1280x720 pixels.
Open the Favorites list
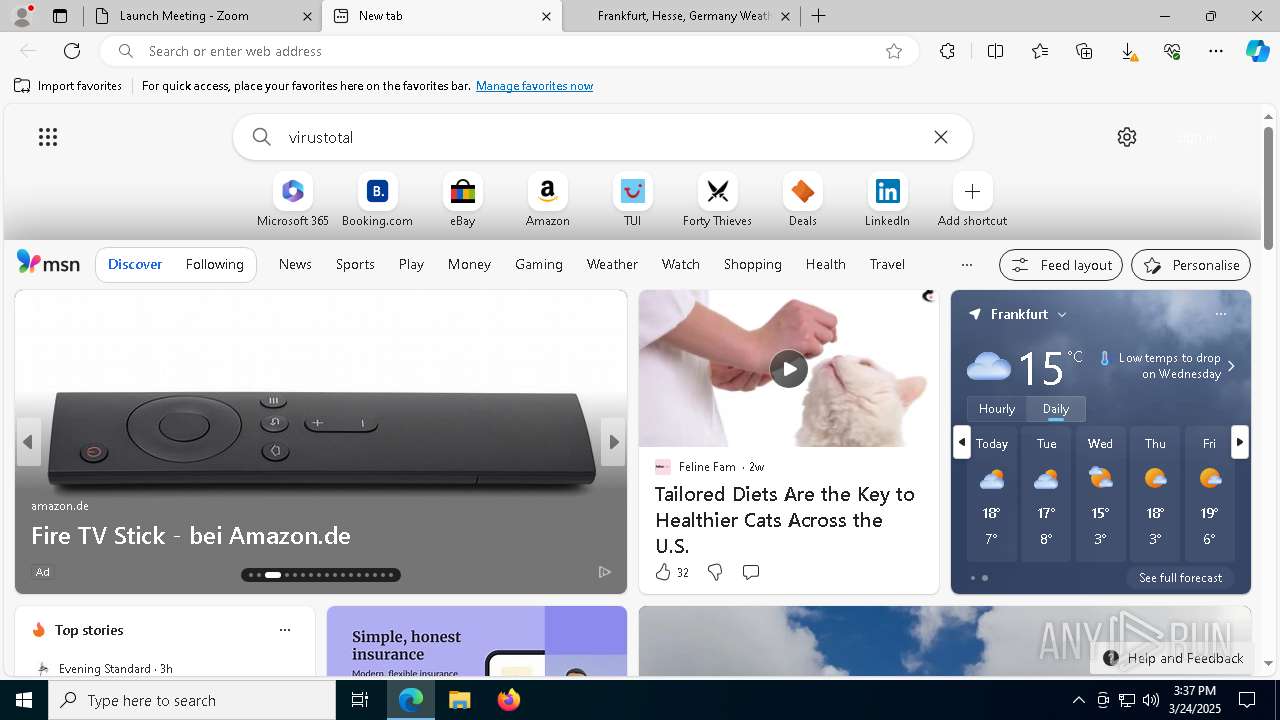point(1040,51)
